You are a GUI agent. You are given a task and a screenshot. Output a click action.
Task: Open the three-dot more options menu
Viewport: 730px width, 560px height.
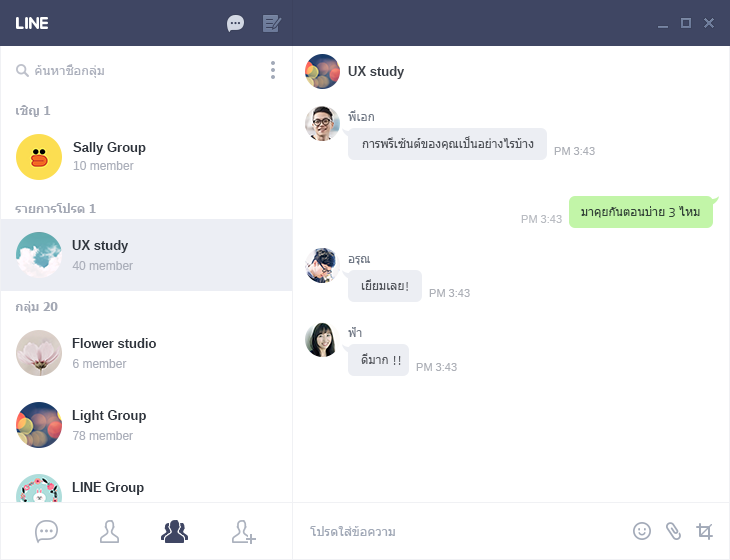[x=272, y=70]
